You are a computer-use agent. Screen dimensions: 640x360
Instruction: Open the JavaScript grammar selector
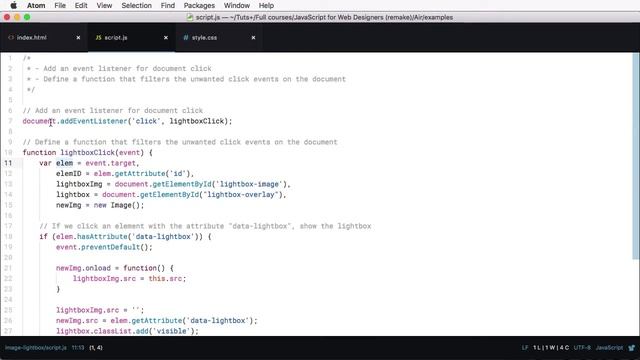[609, 348]
